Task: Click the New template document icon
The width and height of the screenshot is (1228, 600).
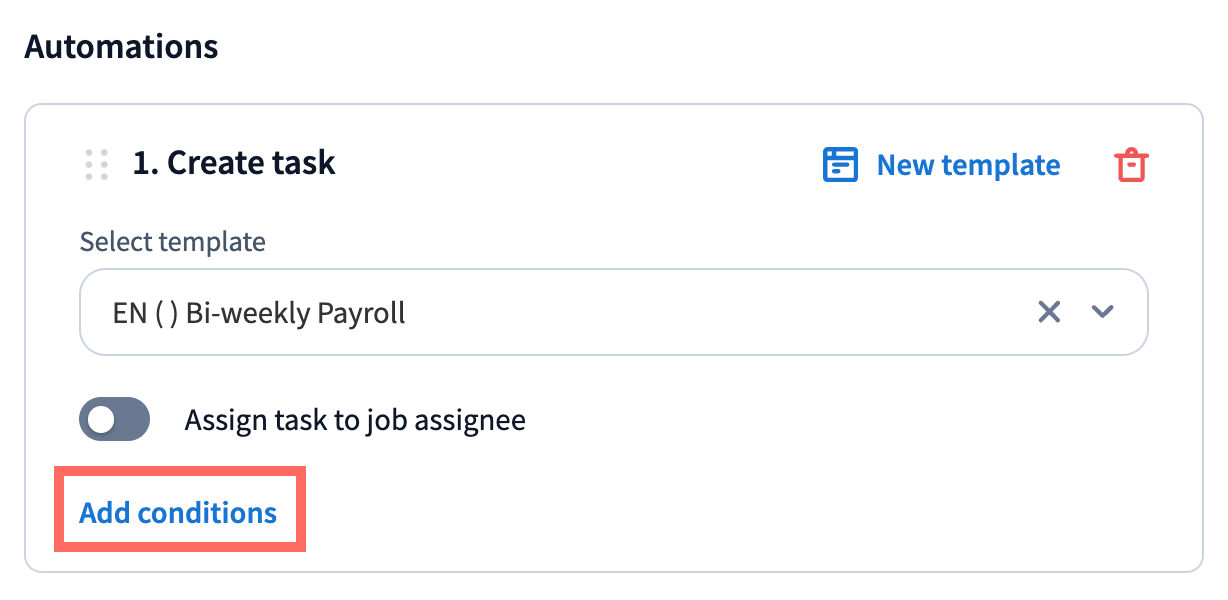Action: click(840, 165)
